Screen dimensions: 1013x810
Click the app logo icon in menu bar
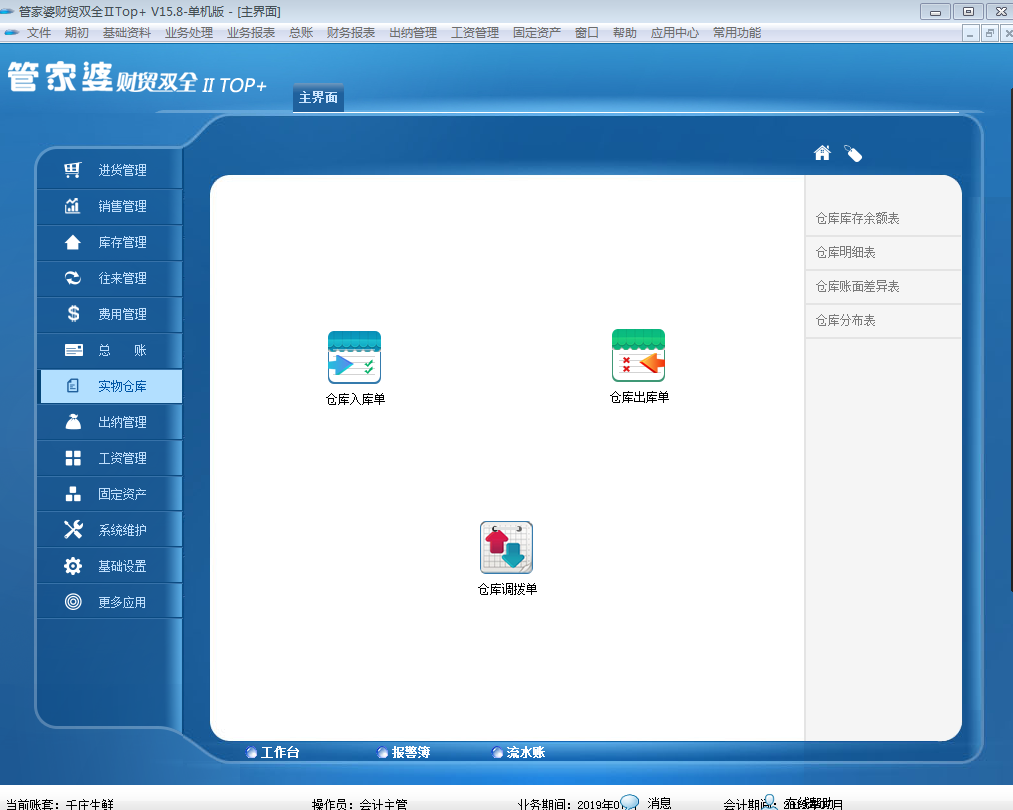pyautogui.click(x=11, y=32)
